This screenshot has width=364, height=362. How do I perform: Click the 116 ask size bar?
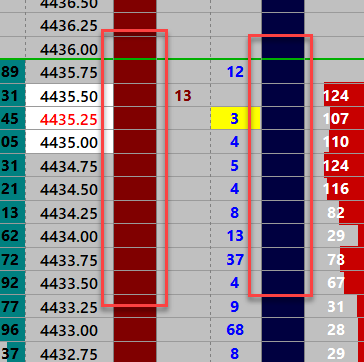click(x=345, y=189)
